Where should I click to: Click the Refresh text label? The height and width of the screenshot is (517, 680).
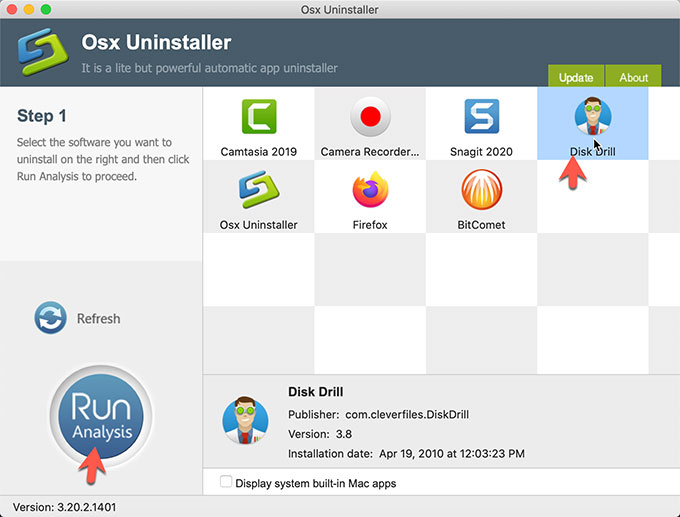[x=98, y=319]
